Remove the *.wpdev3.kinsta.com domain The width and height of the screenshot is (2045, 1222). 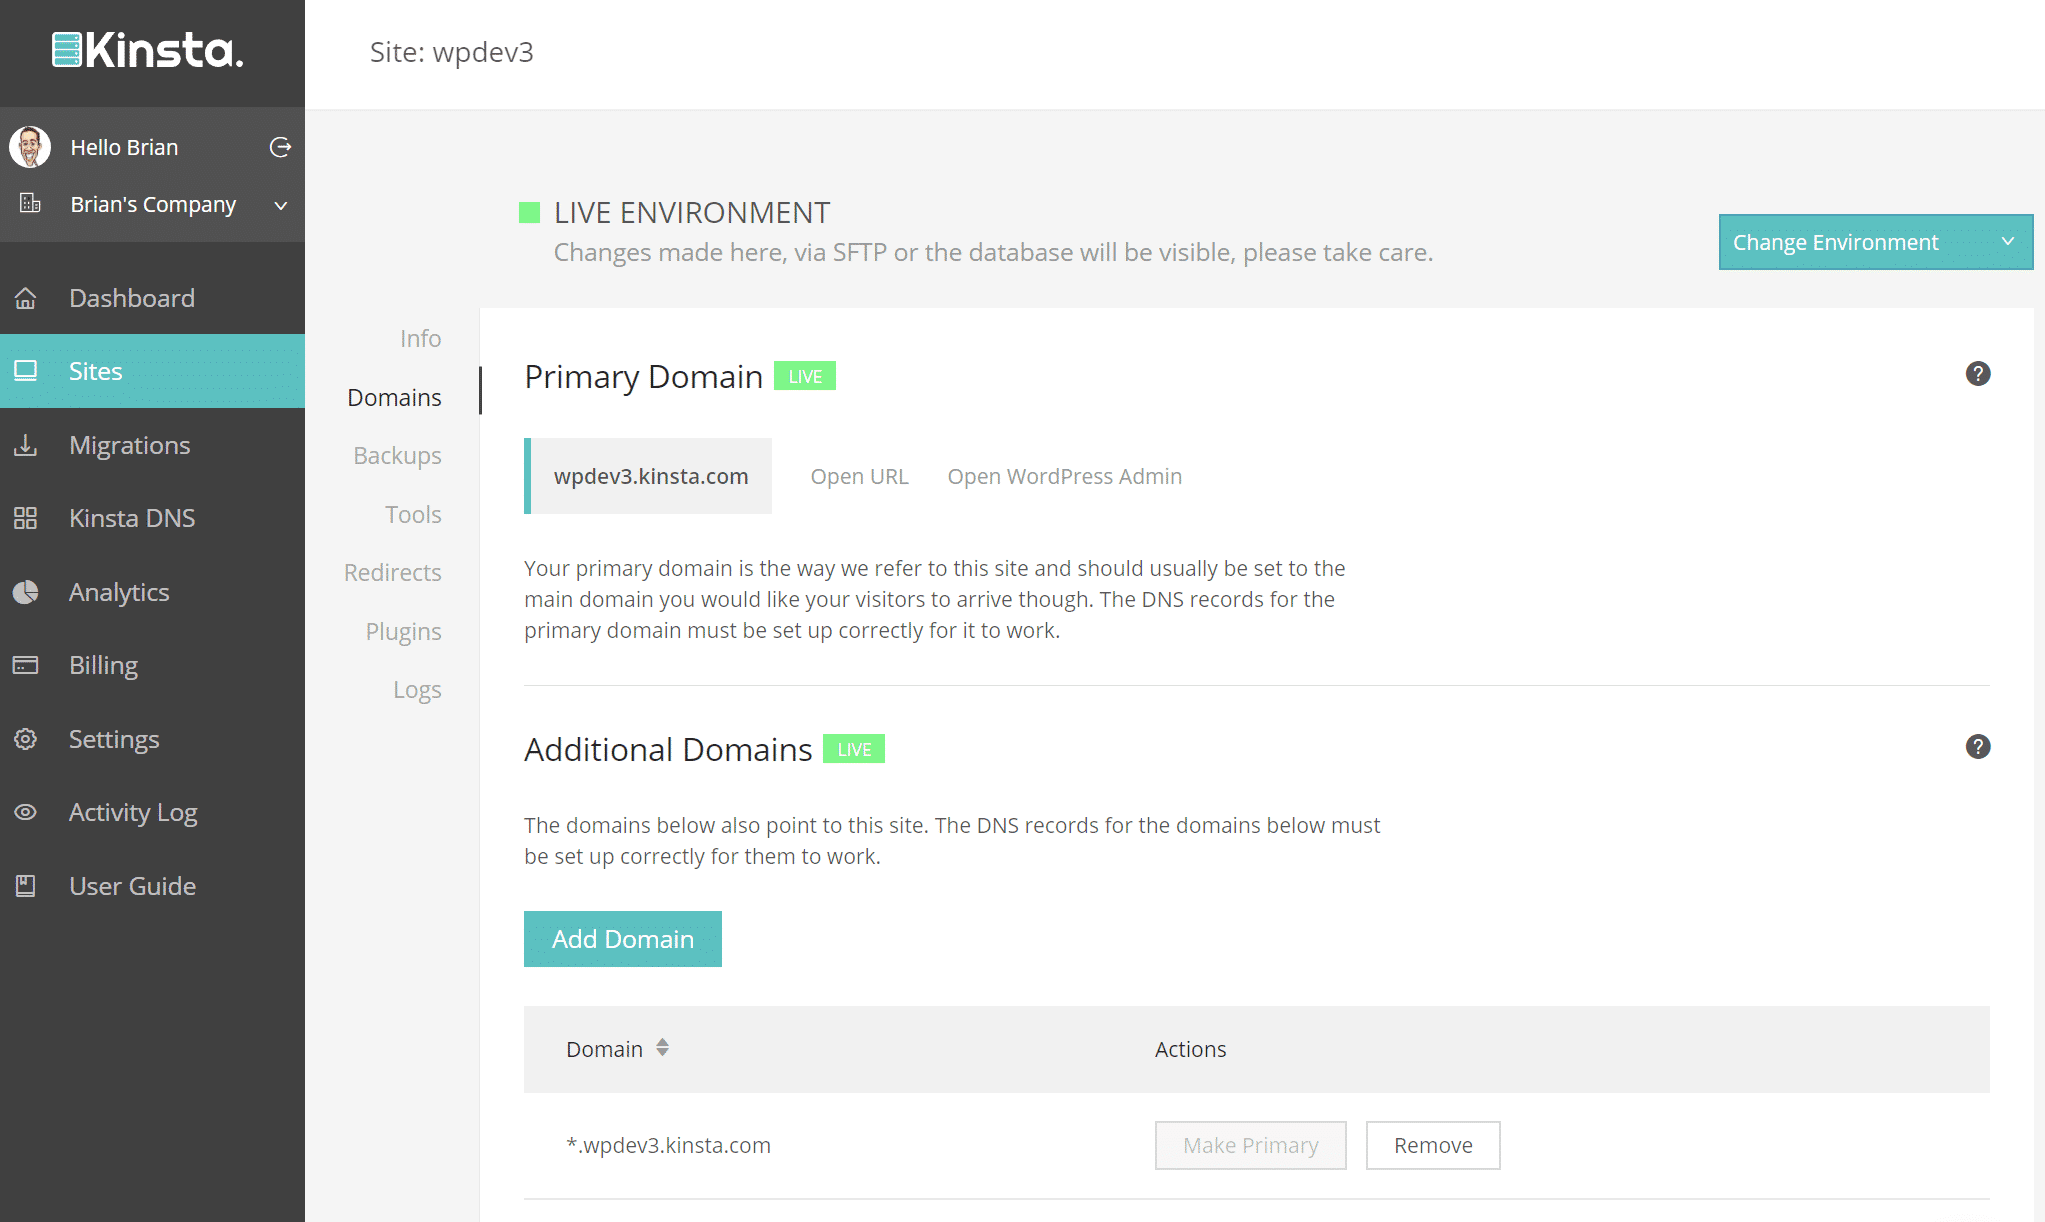(1433, 1145)
